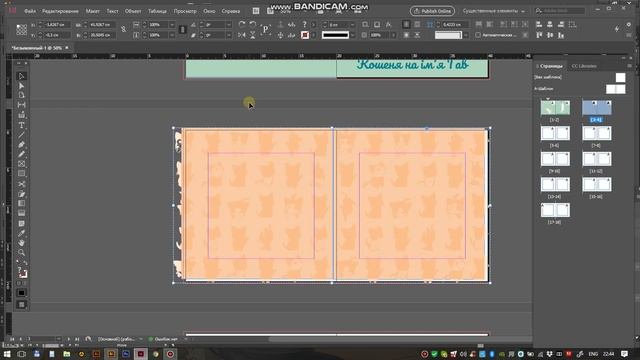Select the Pen tool

click(x=21, y=144)
